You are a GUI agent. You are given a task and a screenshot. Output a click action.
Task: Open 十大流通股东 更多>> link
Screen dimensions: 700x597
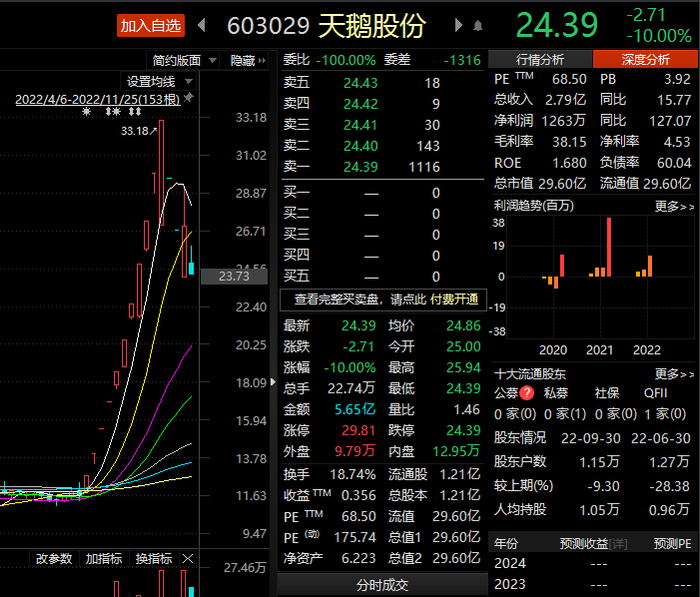coord(674,373)
